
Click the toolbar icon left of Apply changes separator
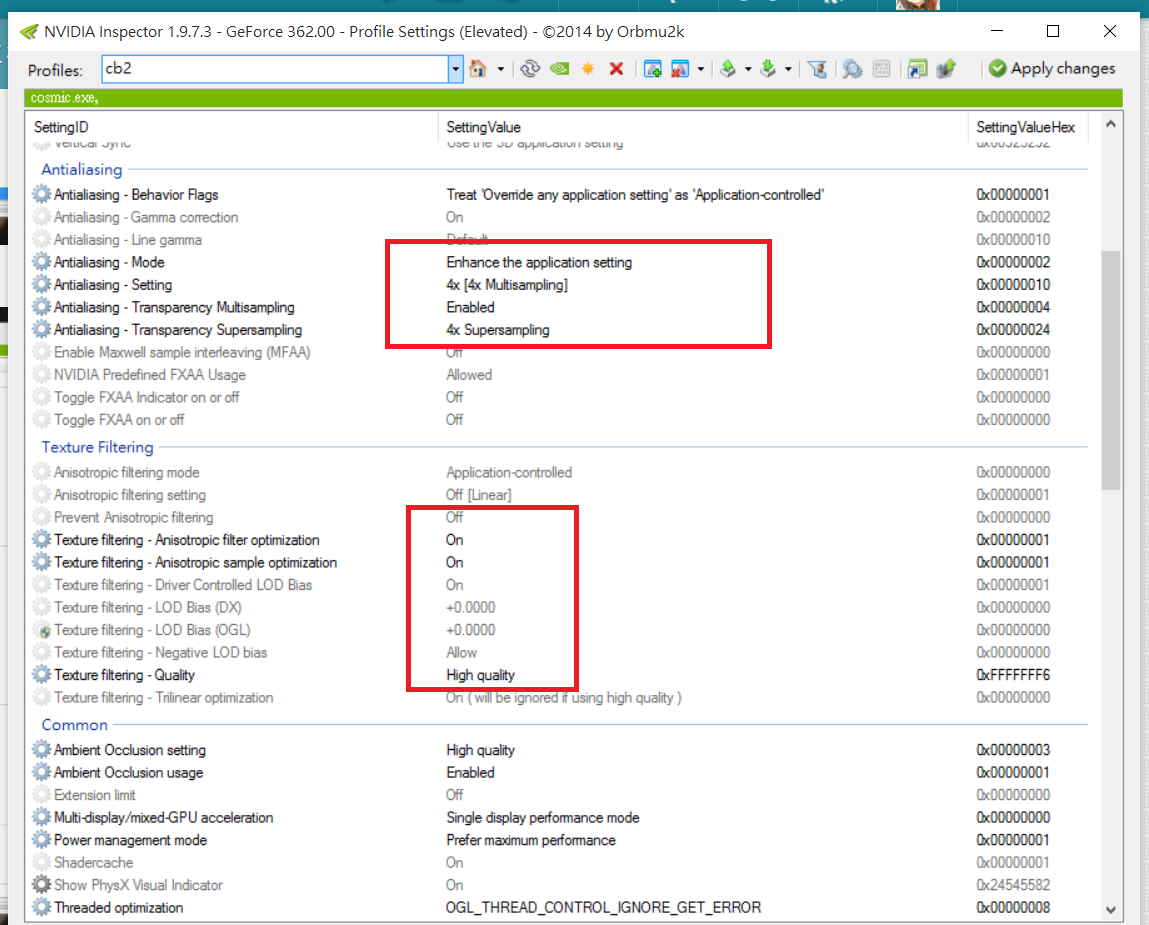click(x=946, y=69)
